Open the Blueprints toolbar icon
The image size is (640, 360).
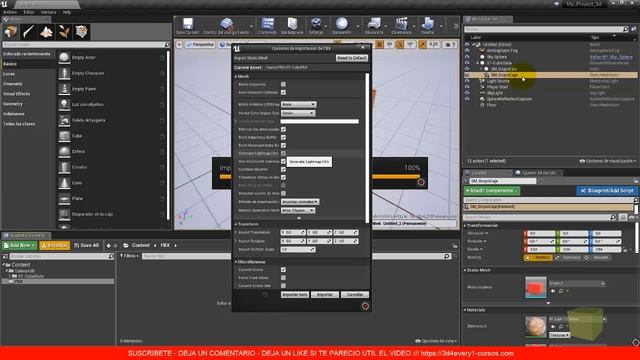[374, 26]
